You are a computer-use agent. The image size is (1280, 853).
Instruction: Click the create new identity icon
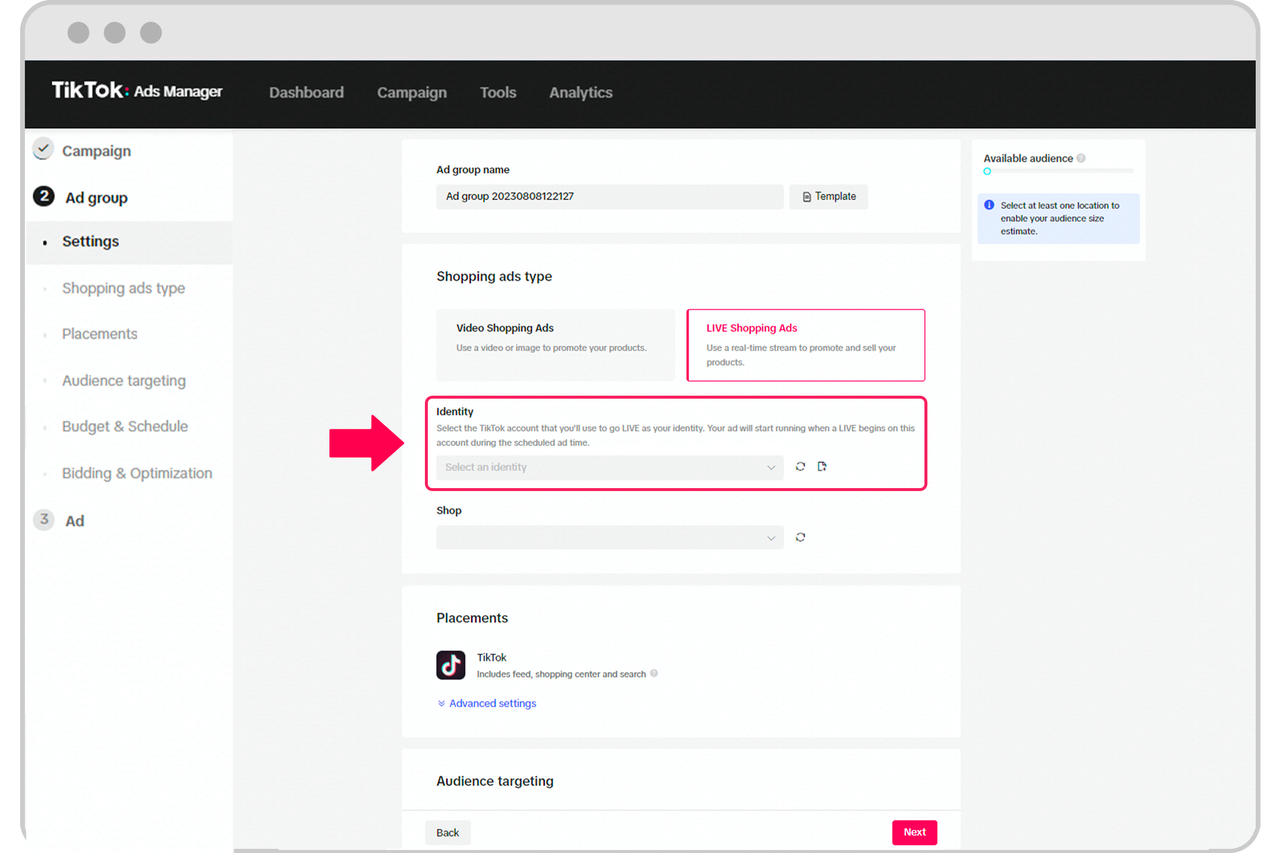[822, 467]
